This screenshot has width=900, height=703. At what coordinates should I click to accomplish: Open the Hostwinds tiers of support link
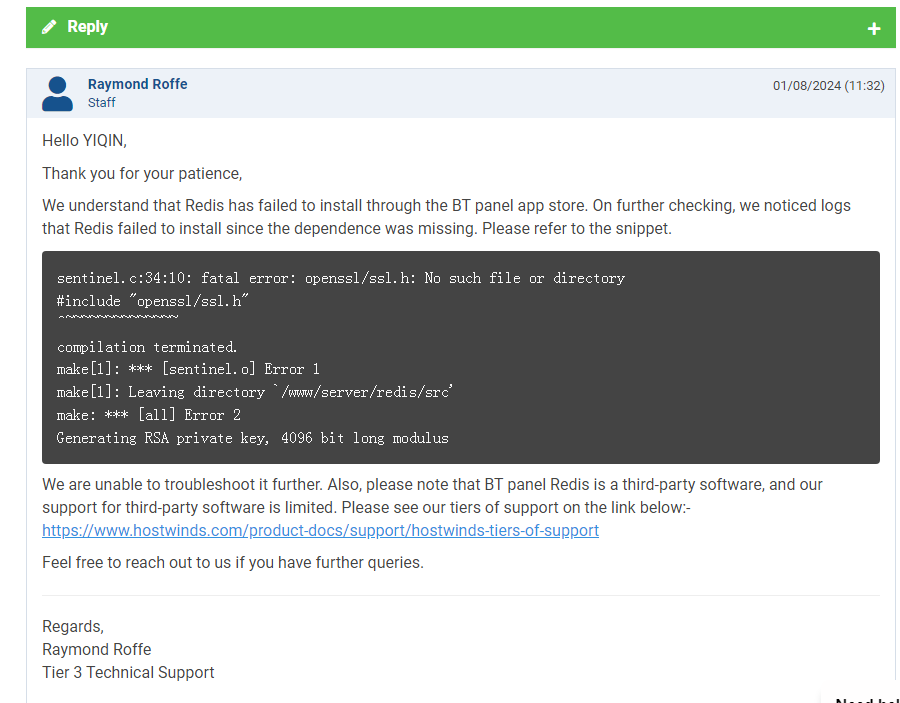pos(320,530)
